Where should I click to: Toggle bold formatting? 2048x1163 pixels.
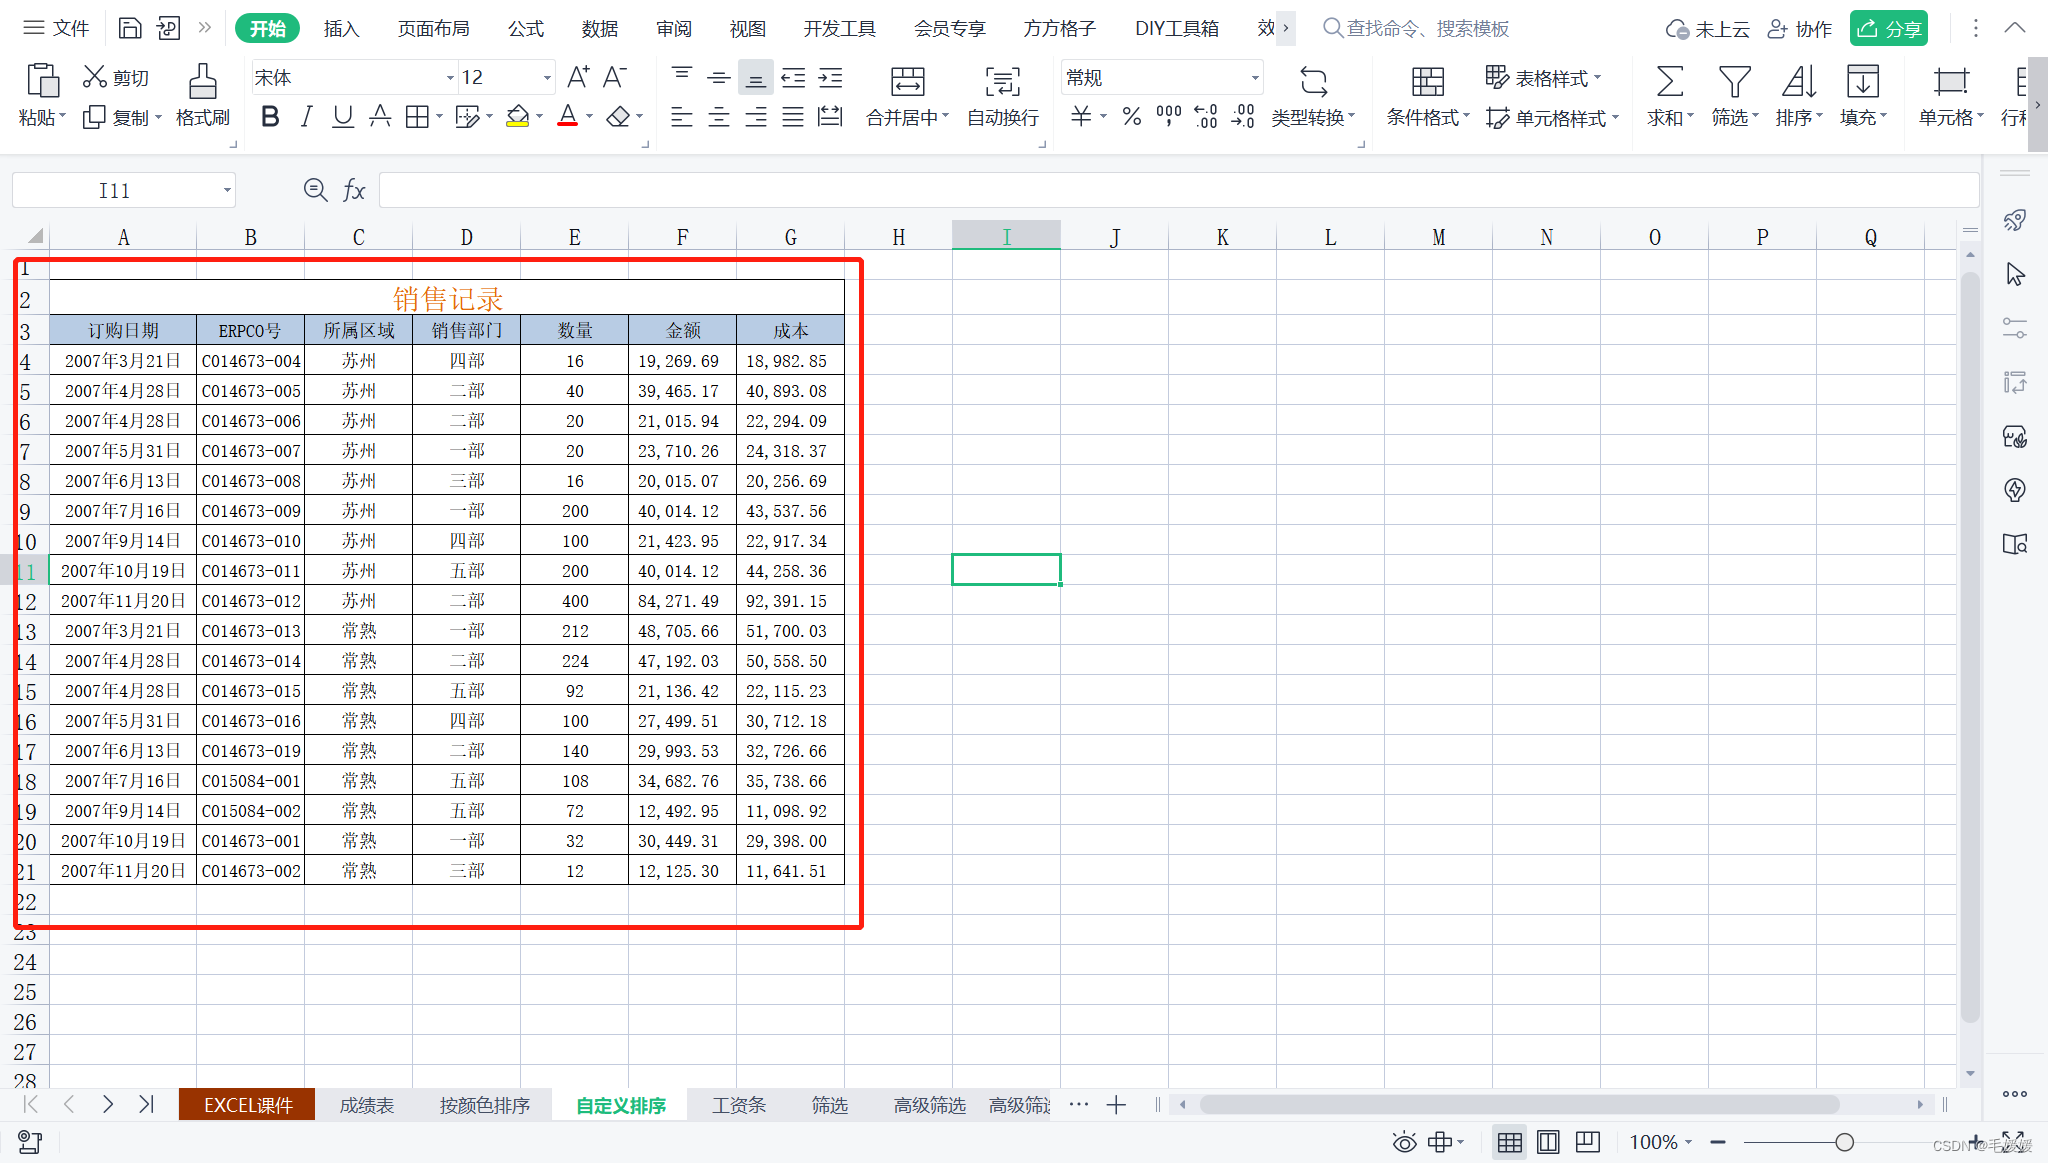[269, 117]
